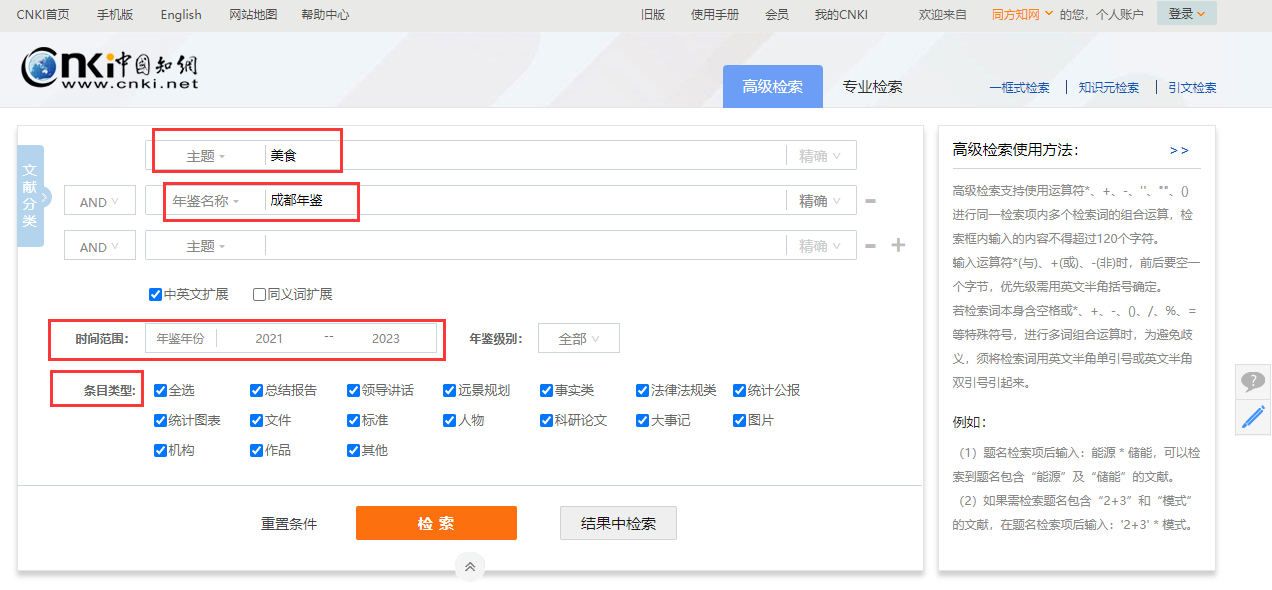Click the help question mark icon
This screenshot has height=590, width=1272.
[1253, 382]
